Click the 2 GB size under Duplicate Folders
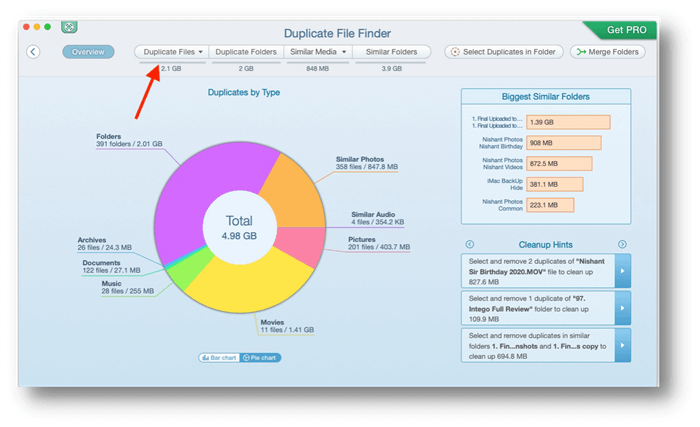 (246, 68)
